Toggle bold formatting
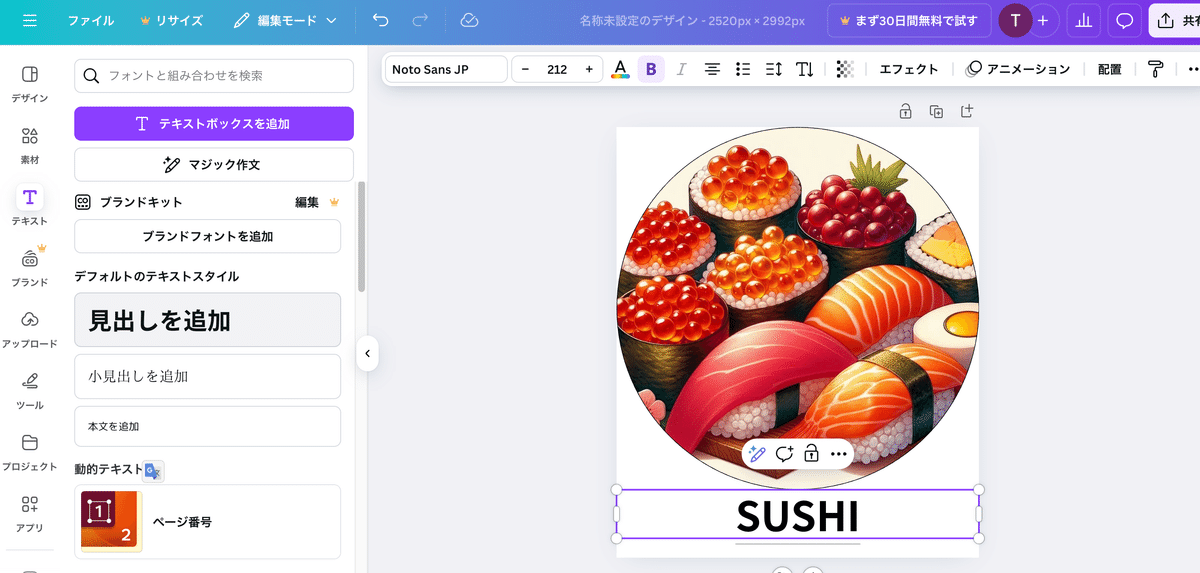This screenshot has width=1200, height=573. 651,69
